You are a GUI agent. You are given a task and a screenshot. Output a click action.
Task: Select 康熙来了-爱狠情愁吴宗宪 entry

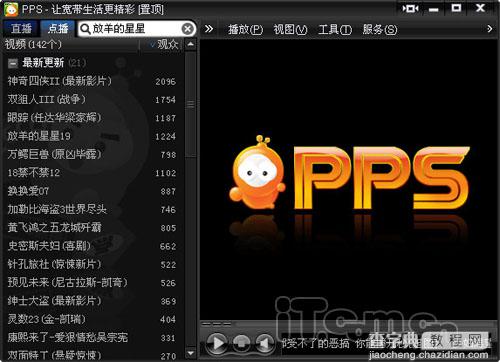click(92, 338)
